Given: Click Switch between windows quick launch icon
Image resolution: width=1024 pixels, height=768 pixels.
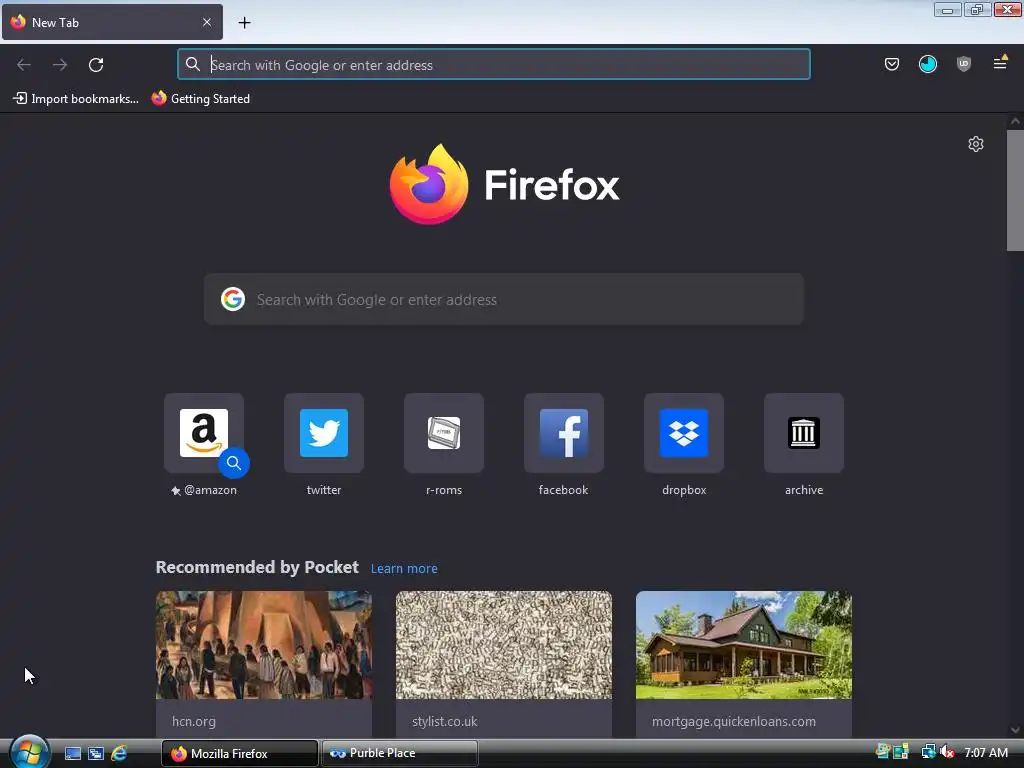Looking at the screenshot, I should click(x=95, y=754).
